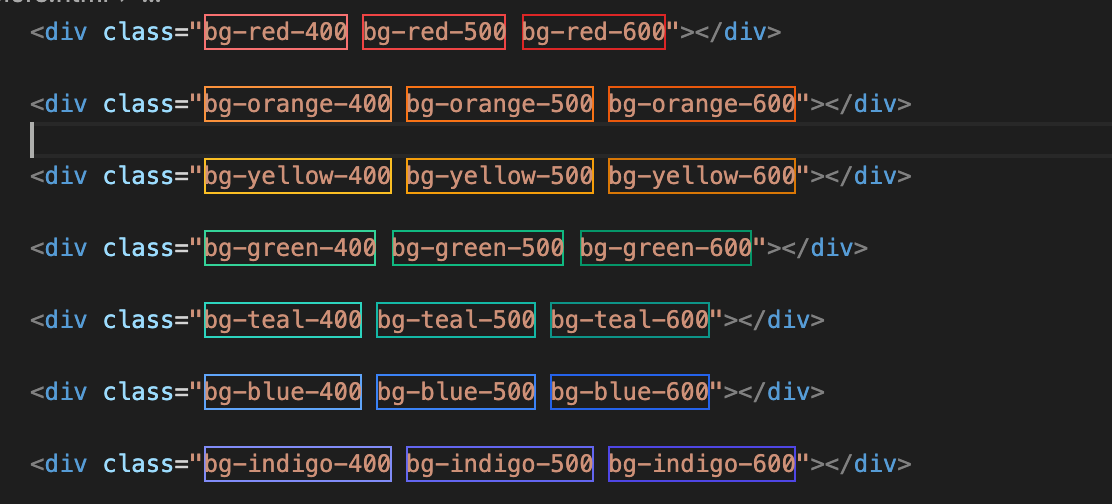This screenshot has width=1112, height=504.
Task: Click the opening div tag on the bg-blue line
Action: [59, 392]
